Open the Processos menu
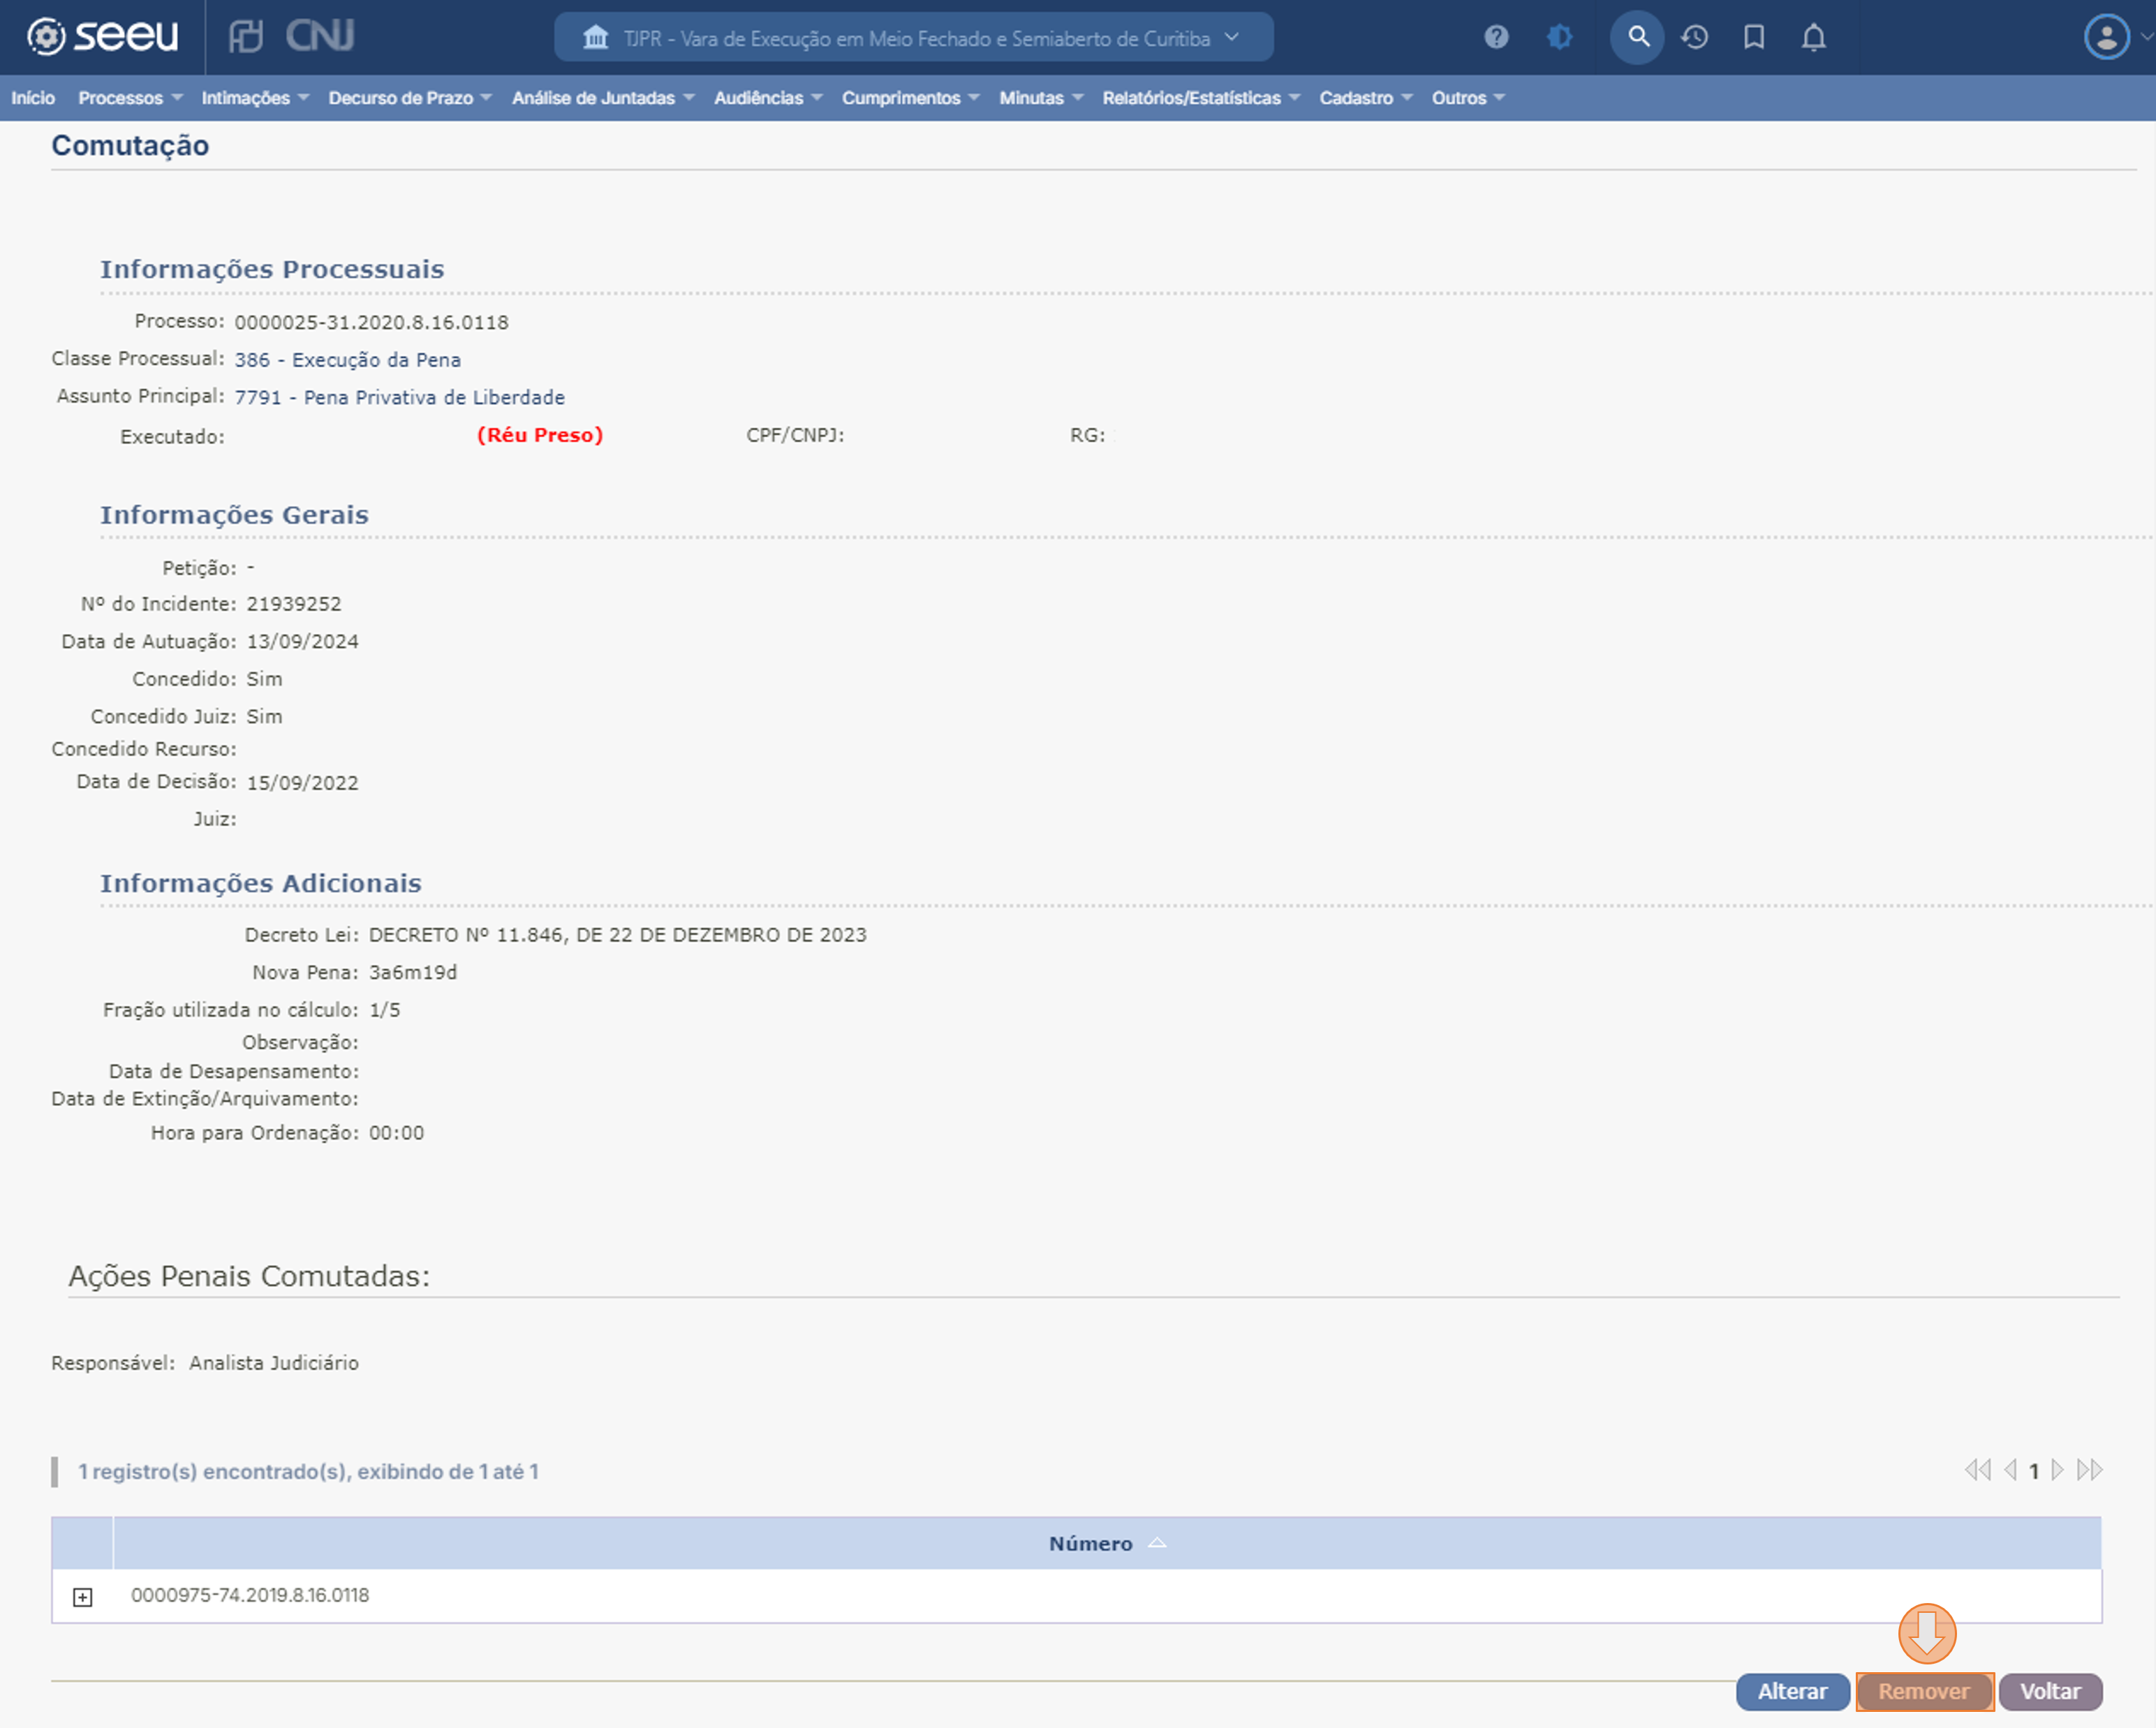Image resolution: width=2156 pixels, height=1728 pixels. click(x=130, y=98)
